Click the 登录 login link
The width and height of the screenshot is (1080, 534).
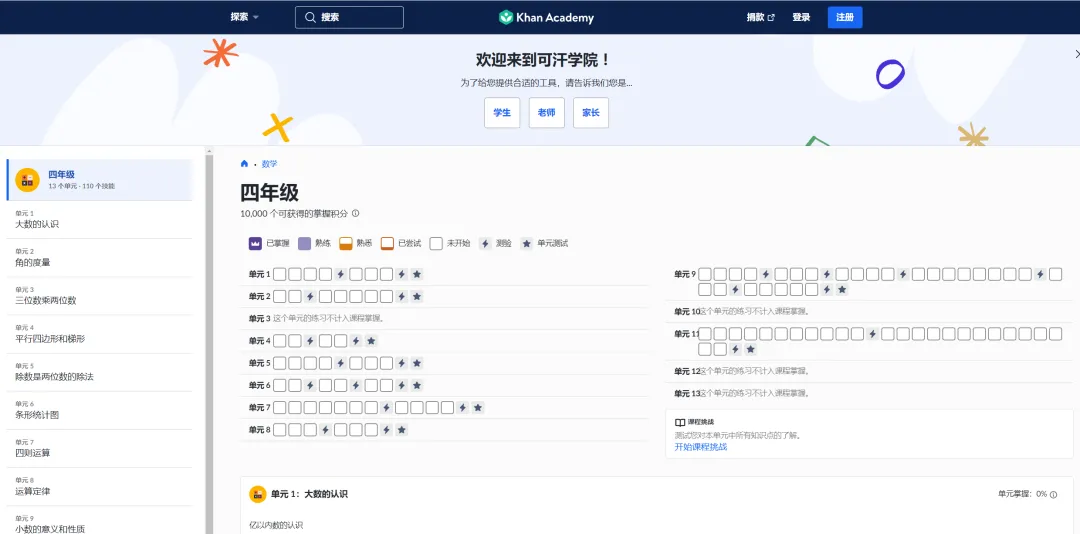coord(801,17)
